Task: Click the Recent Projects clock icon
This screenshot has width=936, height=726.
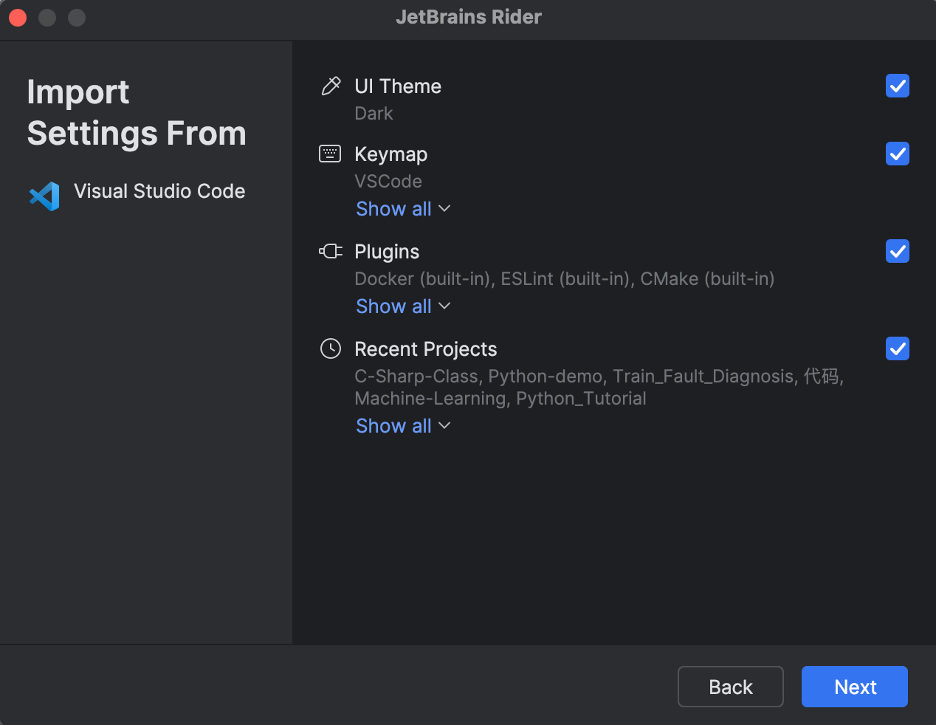Action: [331, 349]
